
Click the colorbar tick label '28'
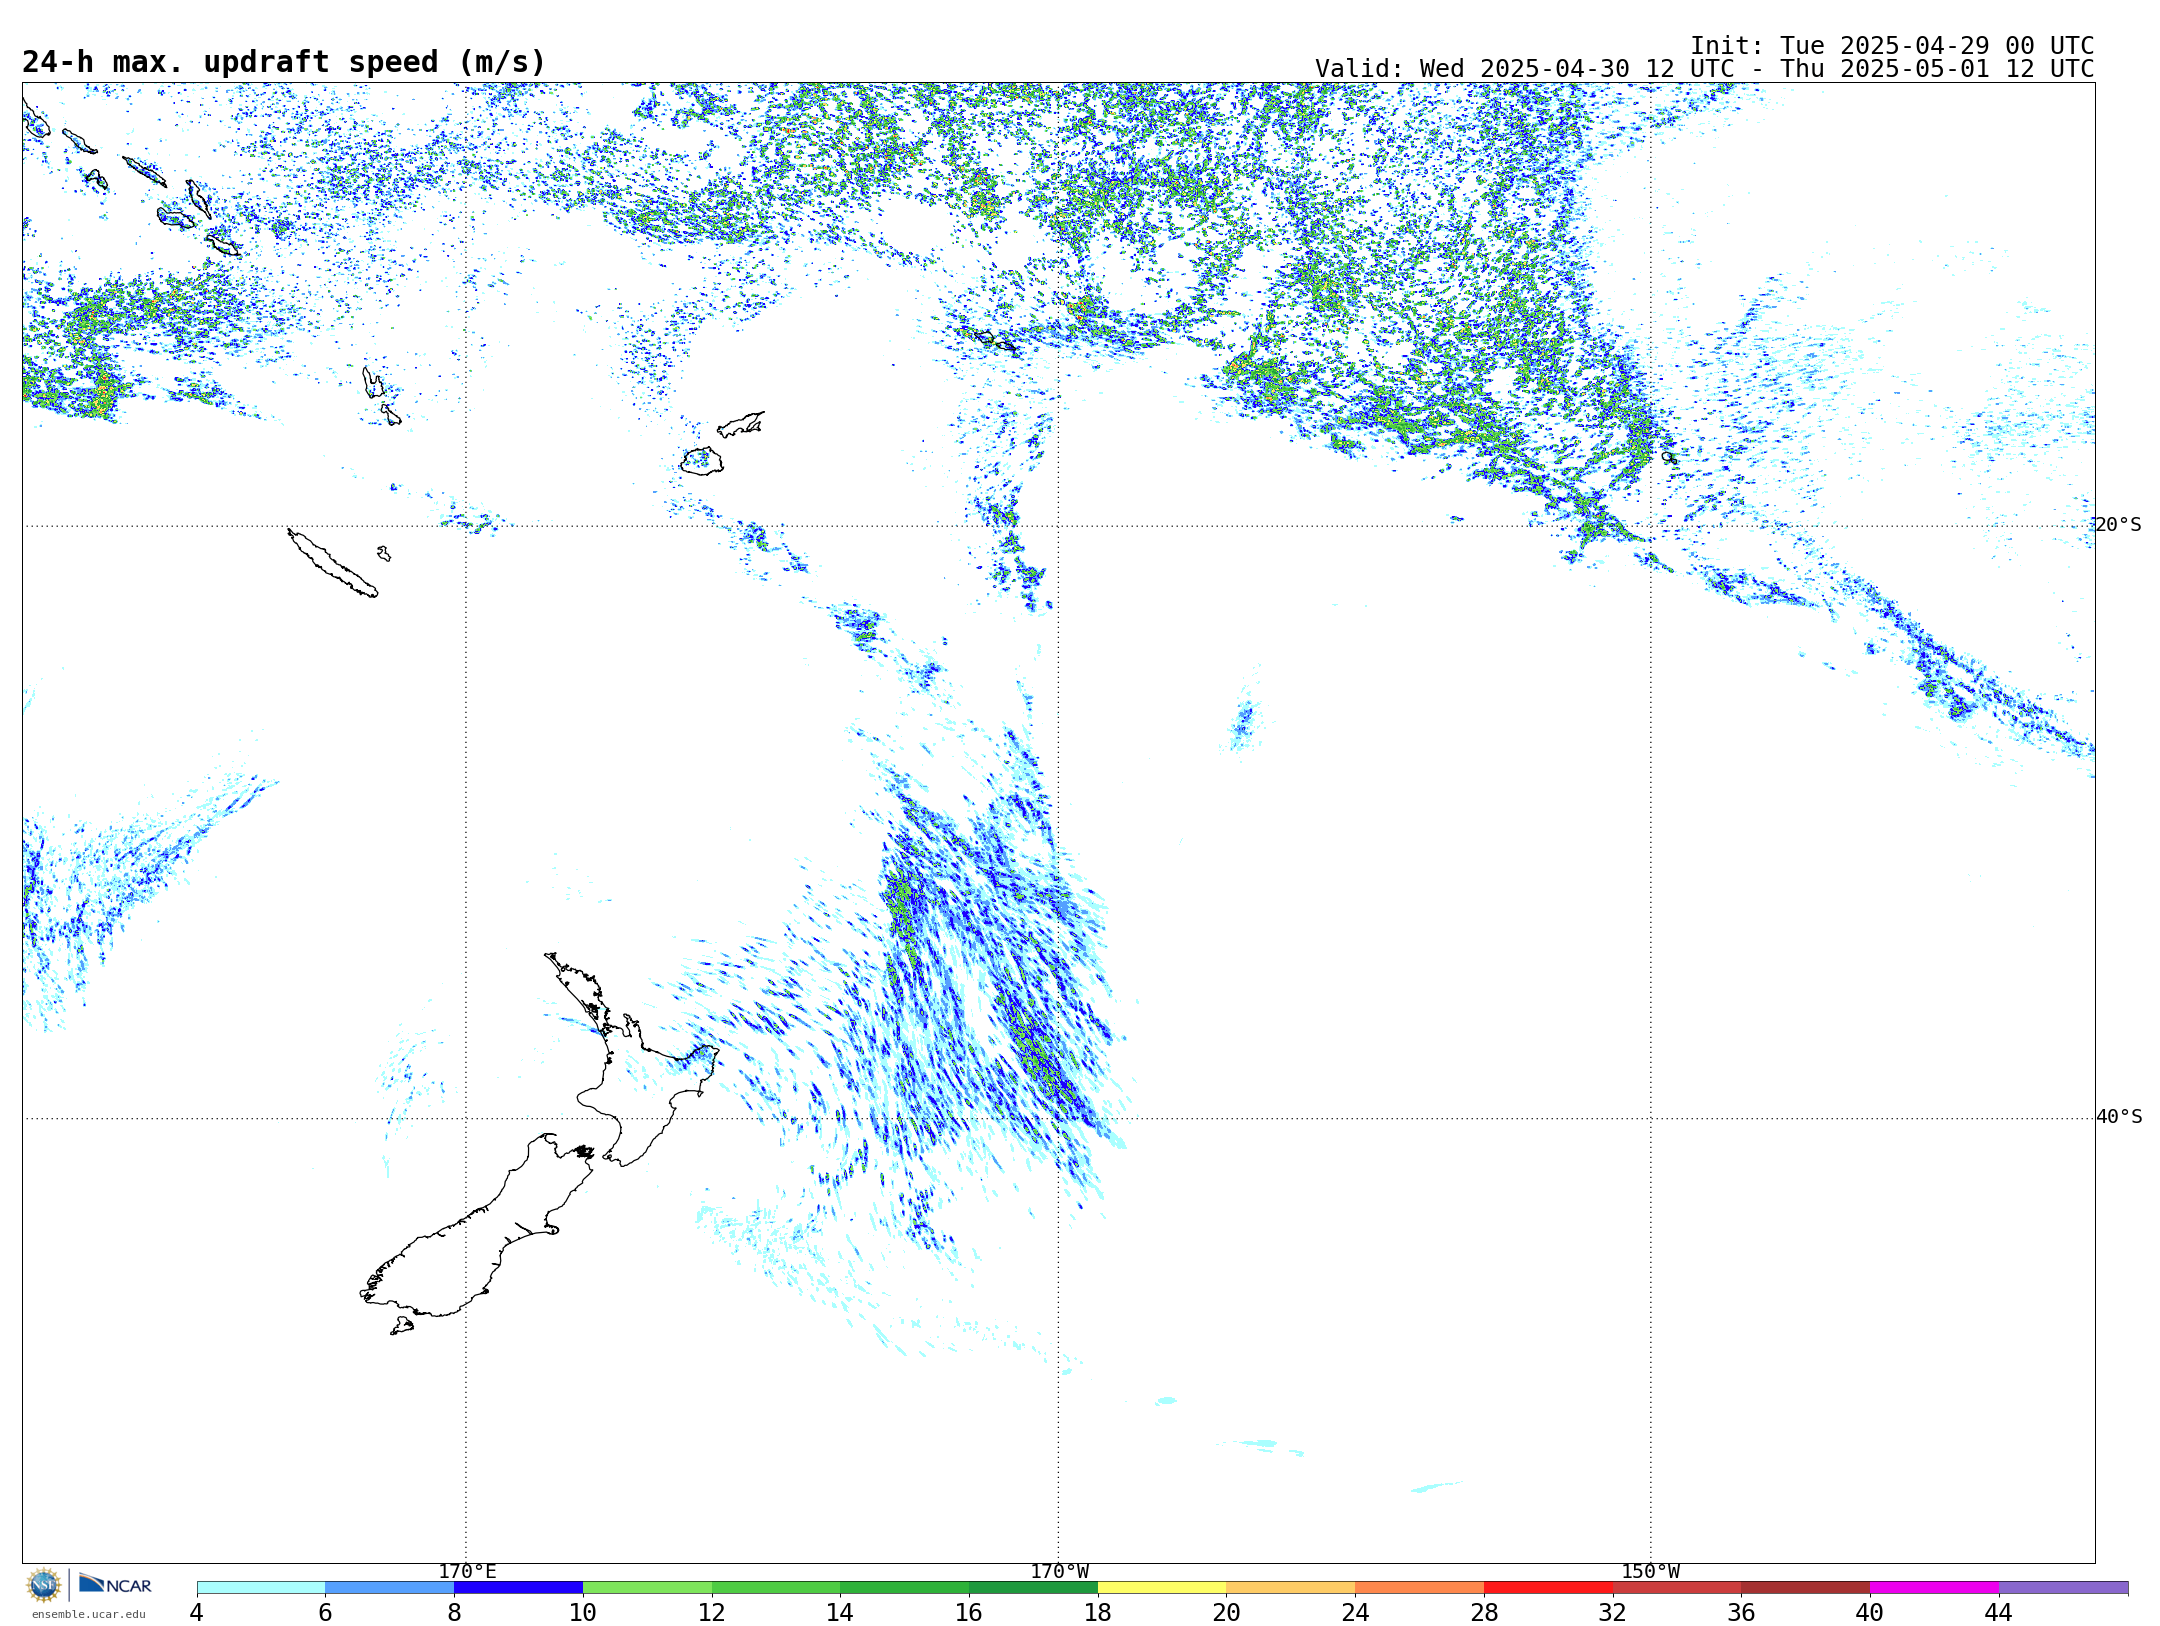click(x=1484, y=1613)
